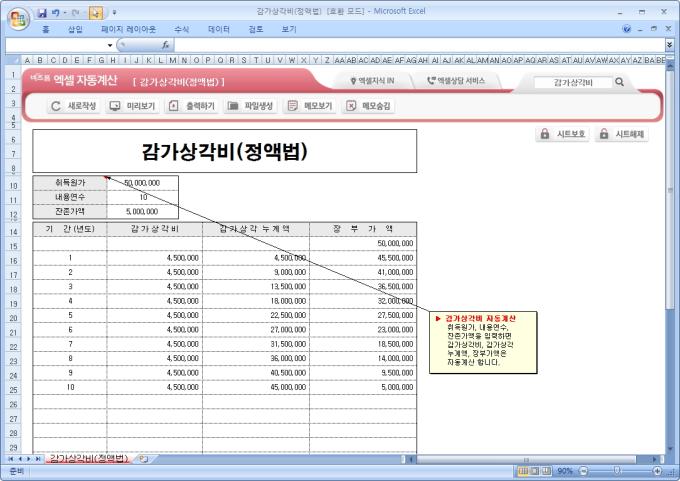Click the 시트해제 unlock button
Screen dimensions: 680x481
[621, 134]
